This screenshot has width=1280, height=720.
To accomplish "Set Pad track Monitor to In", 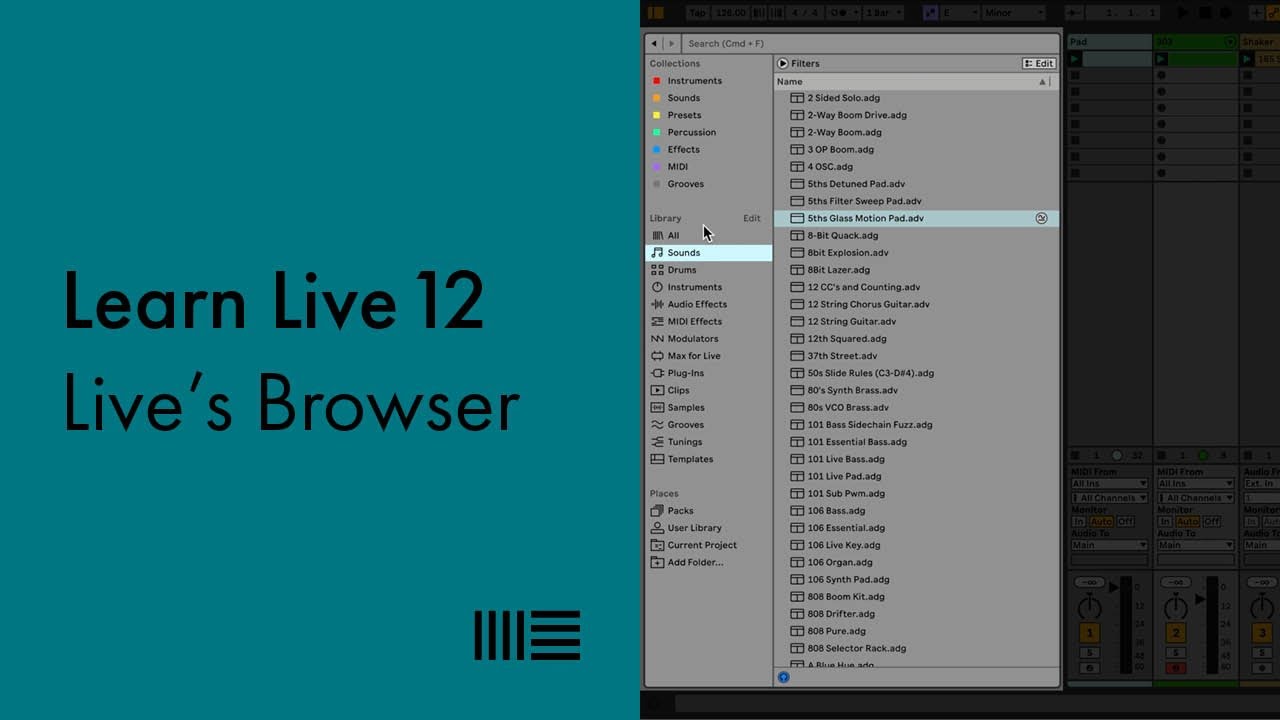I will point(1079,522).
